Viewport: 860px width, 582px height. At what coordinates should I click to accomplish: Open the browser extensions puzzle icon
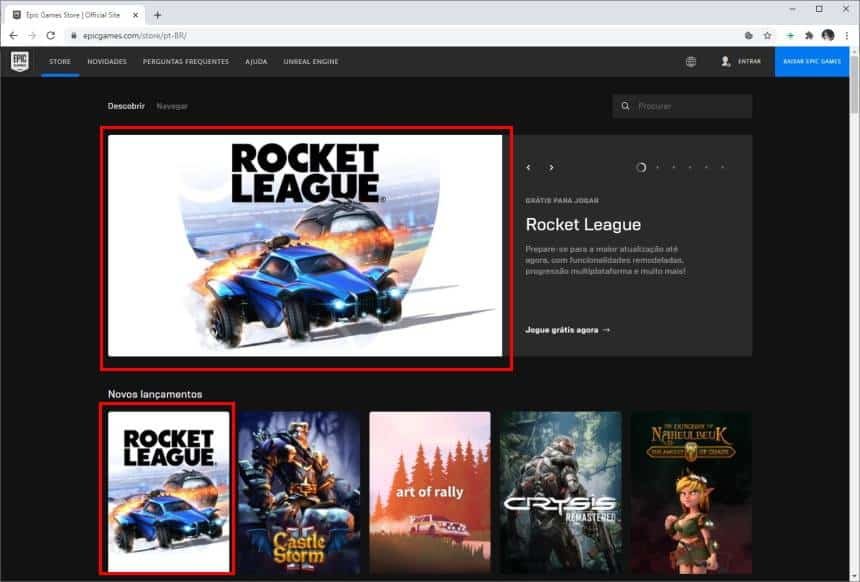[x=809, y=36]
